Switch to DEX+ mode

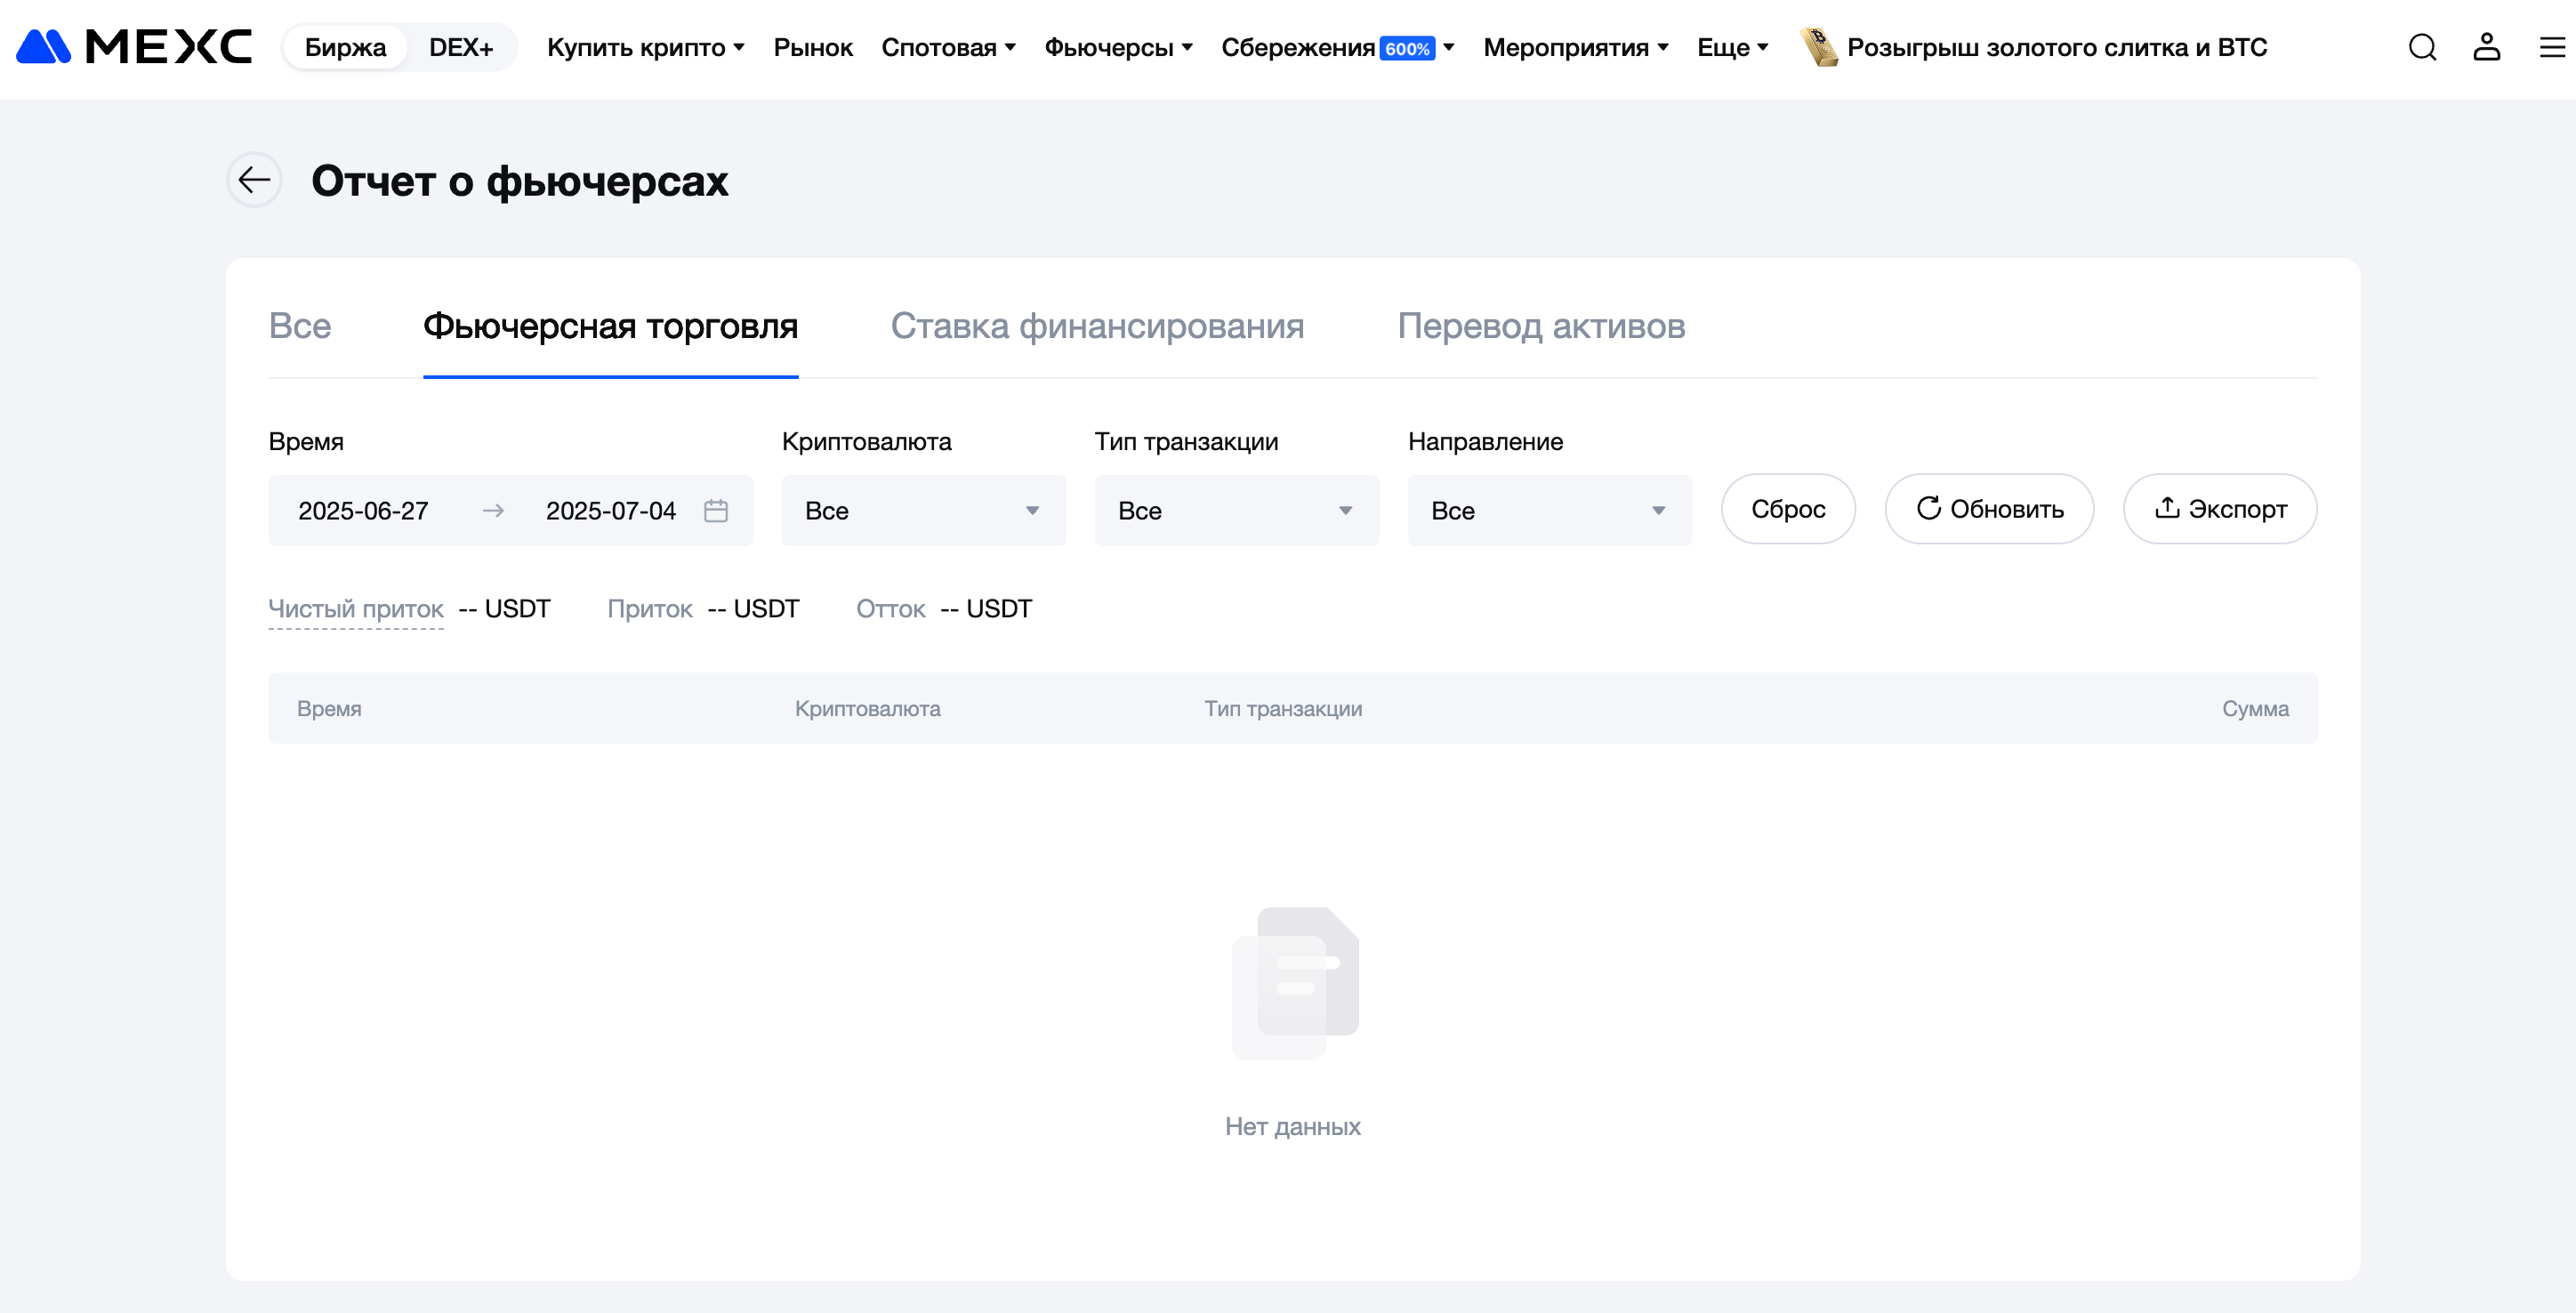click(x=461, y=47)
